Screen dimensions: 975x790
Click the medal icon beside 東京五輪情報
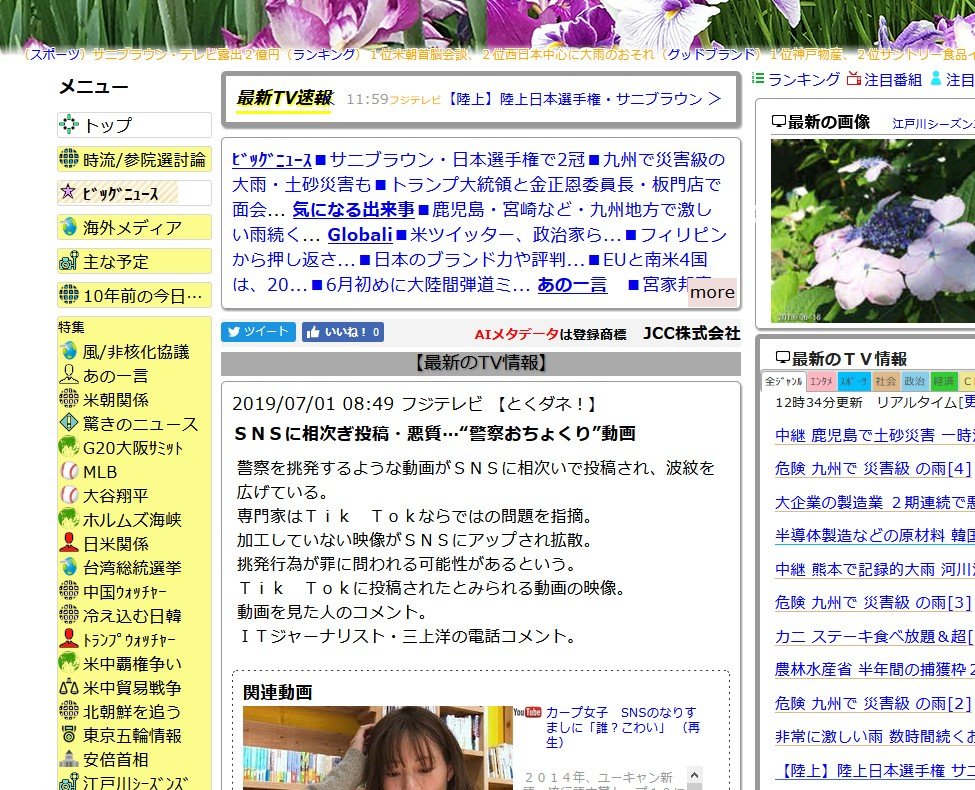pos(68,735)
